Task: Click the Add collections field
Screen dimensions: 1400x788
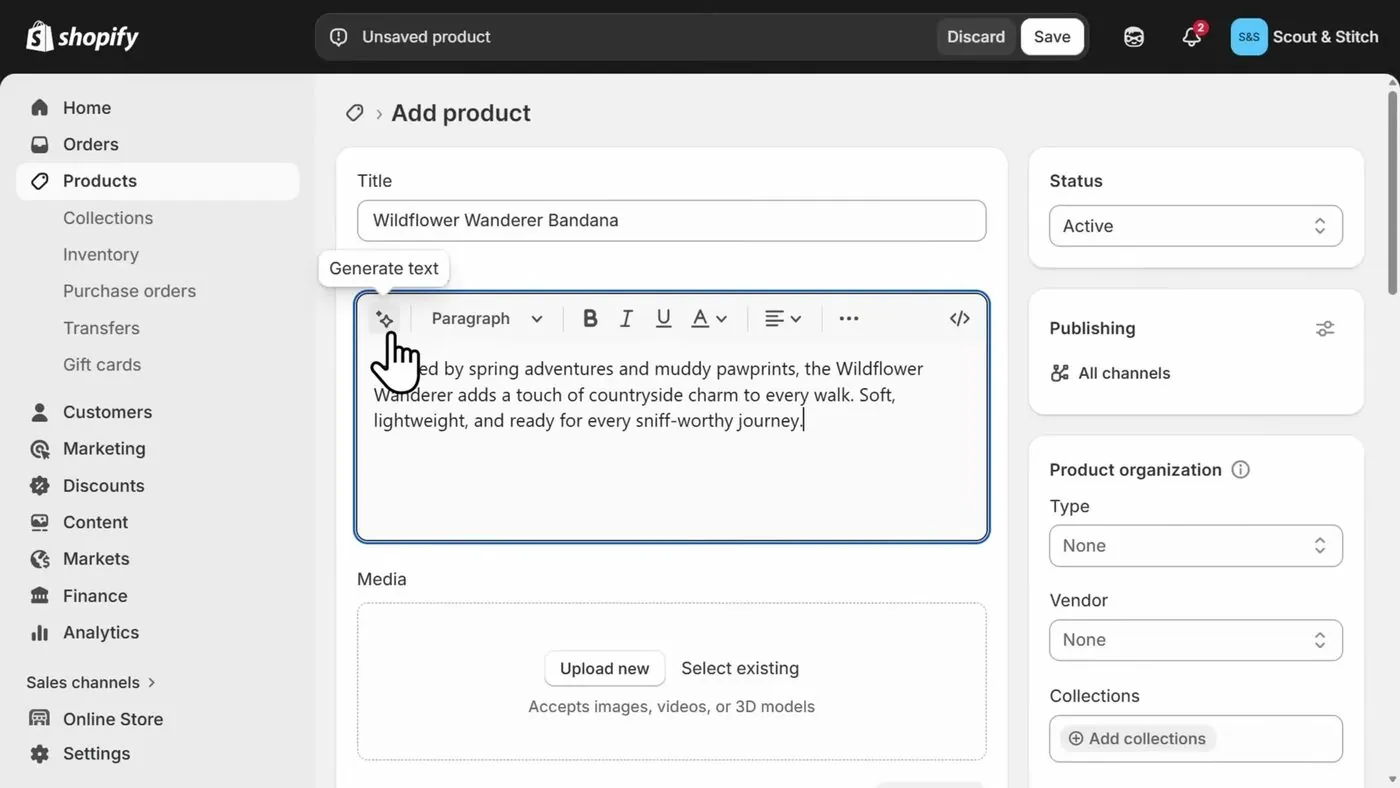Action: (x=1196, y=739)
